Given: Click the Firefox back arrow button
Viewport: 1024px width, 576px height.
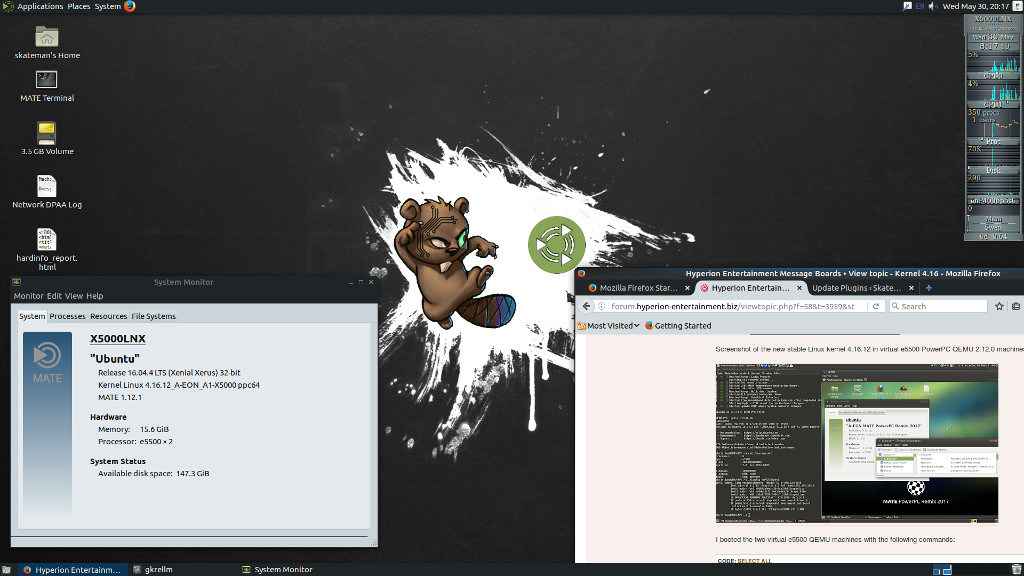Looking at the screenshot, I should point(586,306).
